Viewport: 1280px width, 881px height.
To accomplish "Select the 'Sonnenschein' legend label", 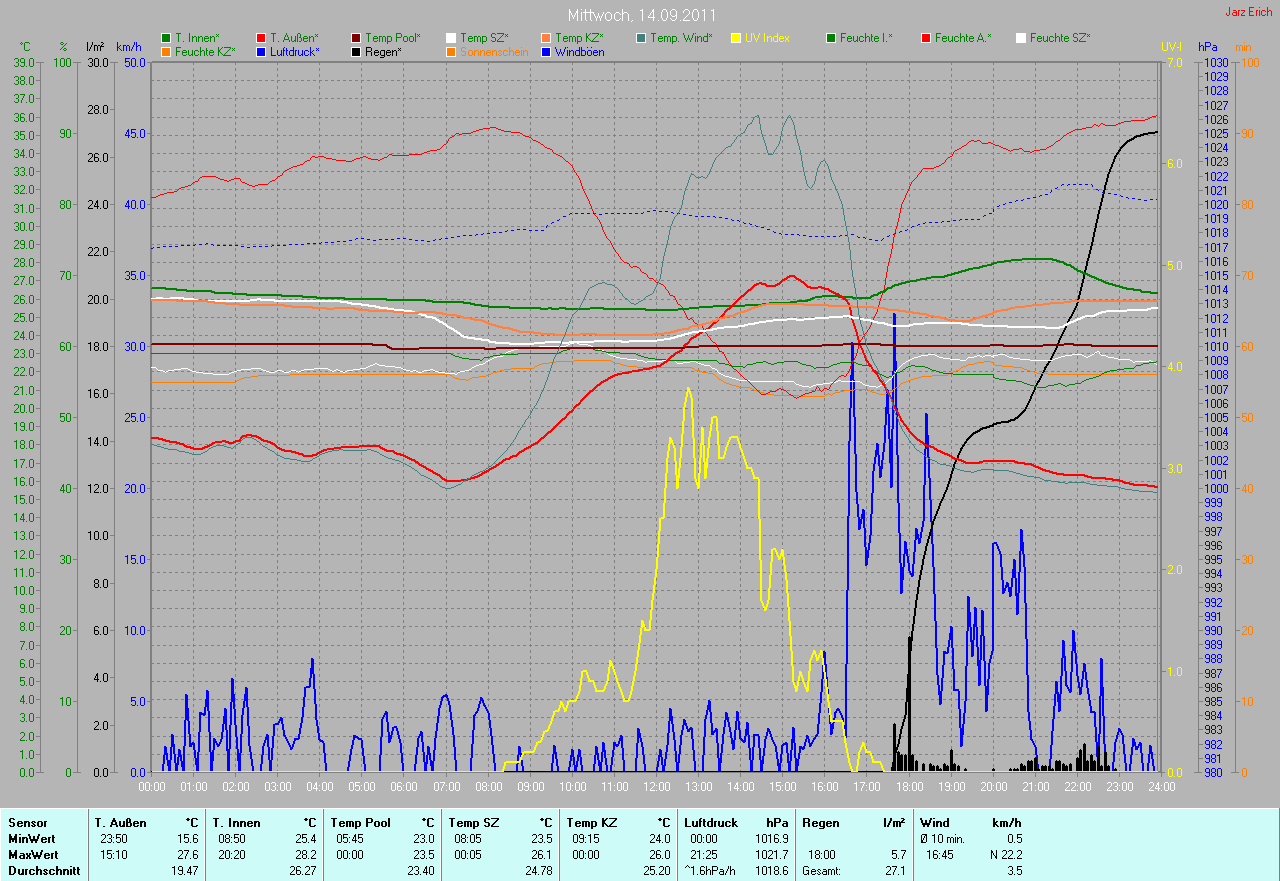I will pos(494,51).
